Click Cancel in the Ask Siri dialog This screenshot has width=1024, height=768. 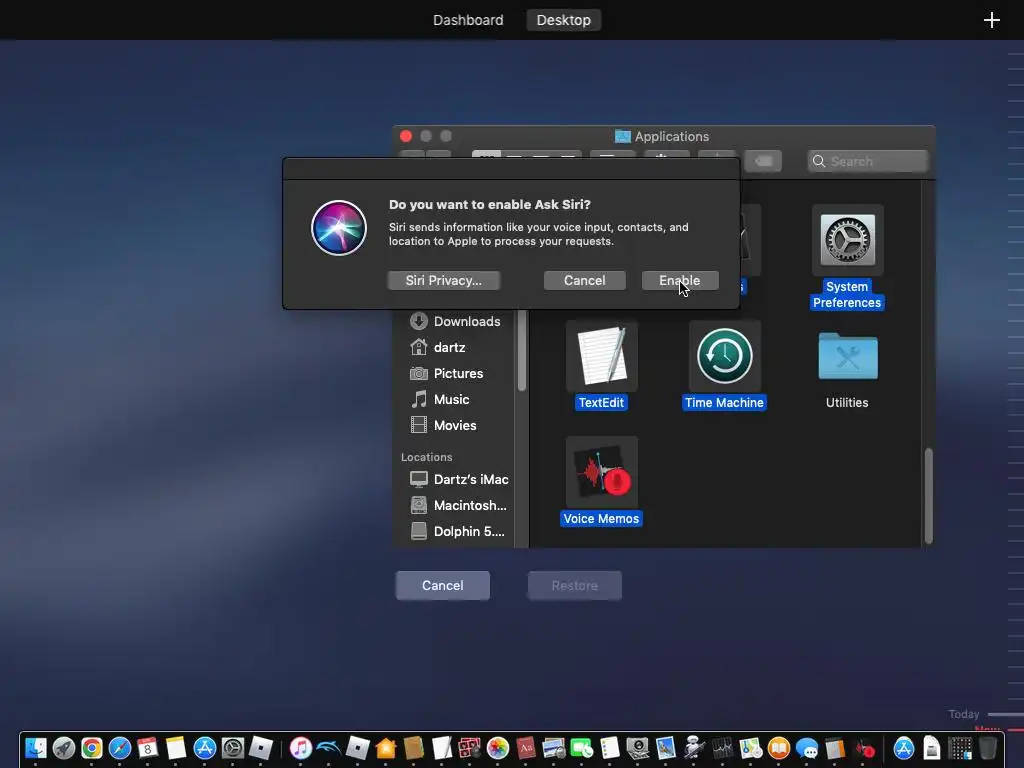click(584, 280)
